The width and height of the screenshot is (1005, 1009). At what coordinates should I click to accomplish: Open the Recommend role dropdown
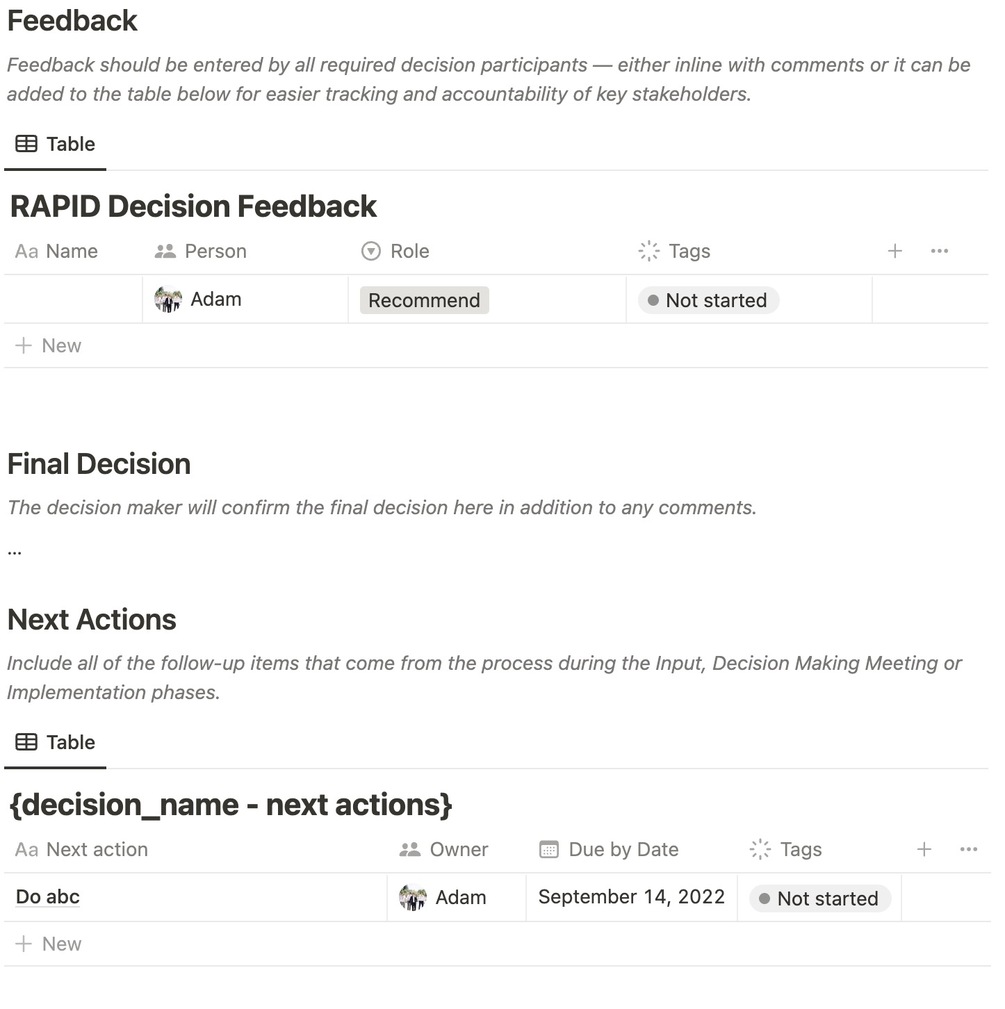coord(424,300)
